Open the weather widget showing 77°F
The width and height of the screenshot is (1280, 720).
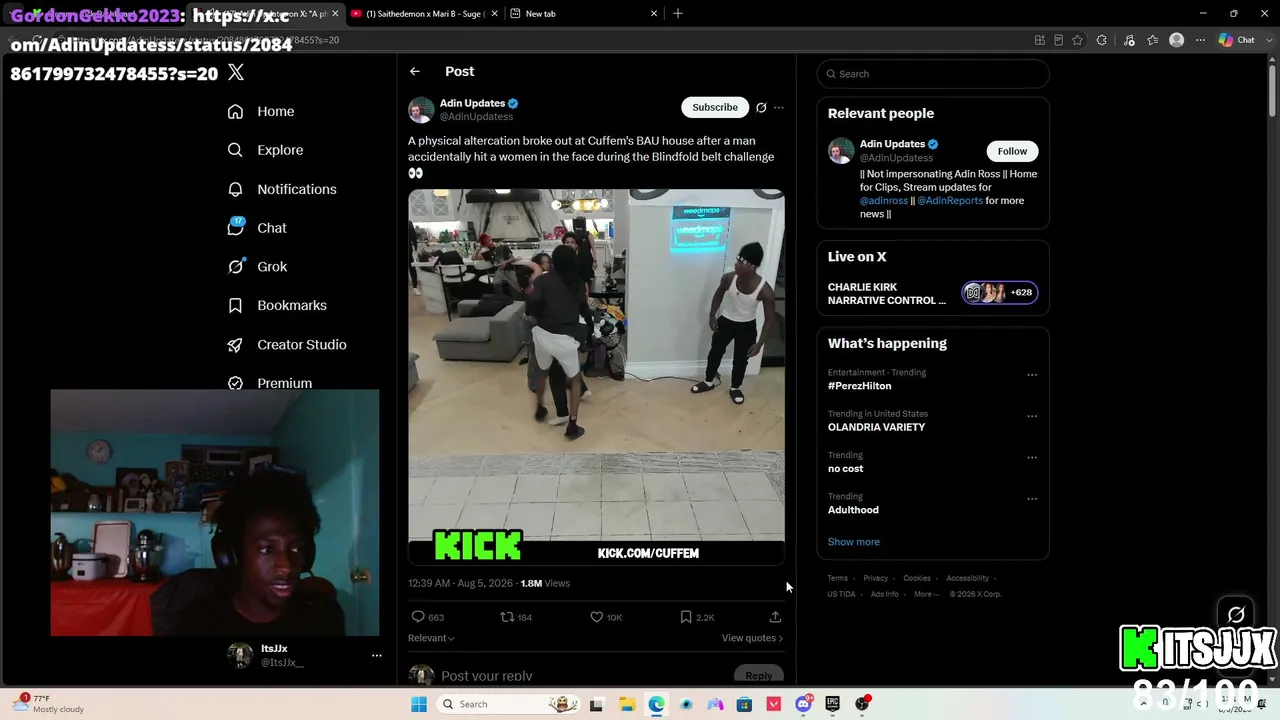pyautogui.click(x=48, y=704)
